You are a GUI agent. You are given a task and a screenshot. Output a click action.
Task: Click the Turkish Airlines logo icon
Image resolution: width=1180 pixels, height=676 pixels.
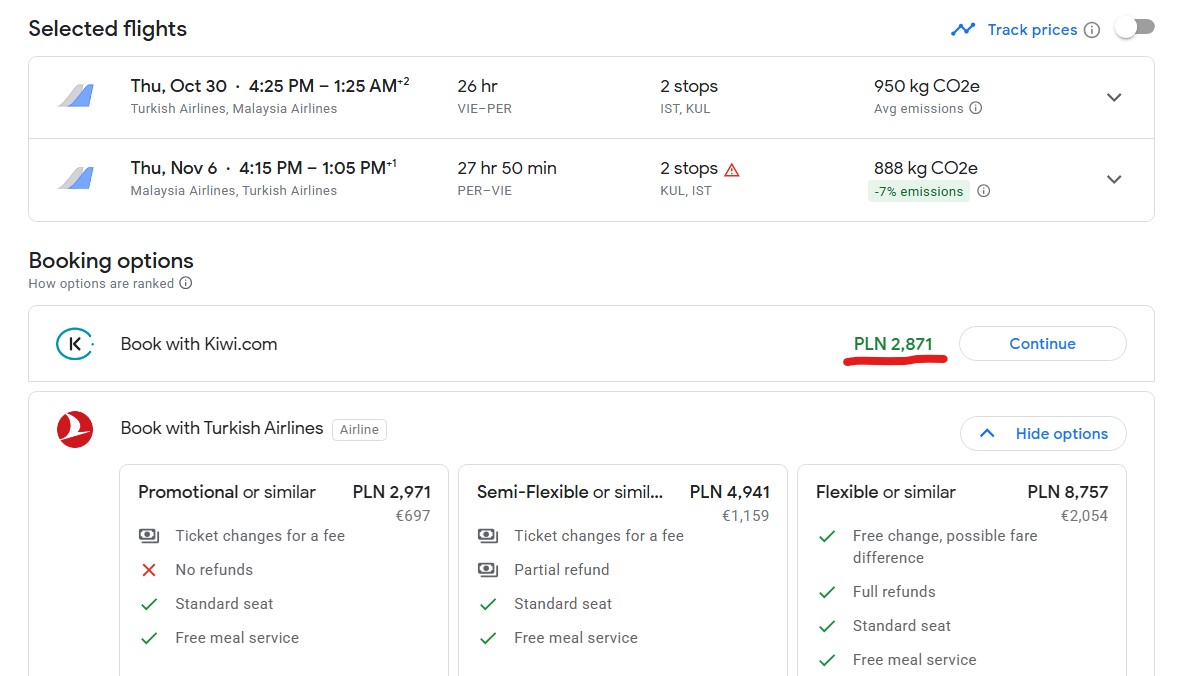75,430
